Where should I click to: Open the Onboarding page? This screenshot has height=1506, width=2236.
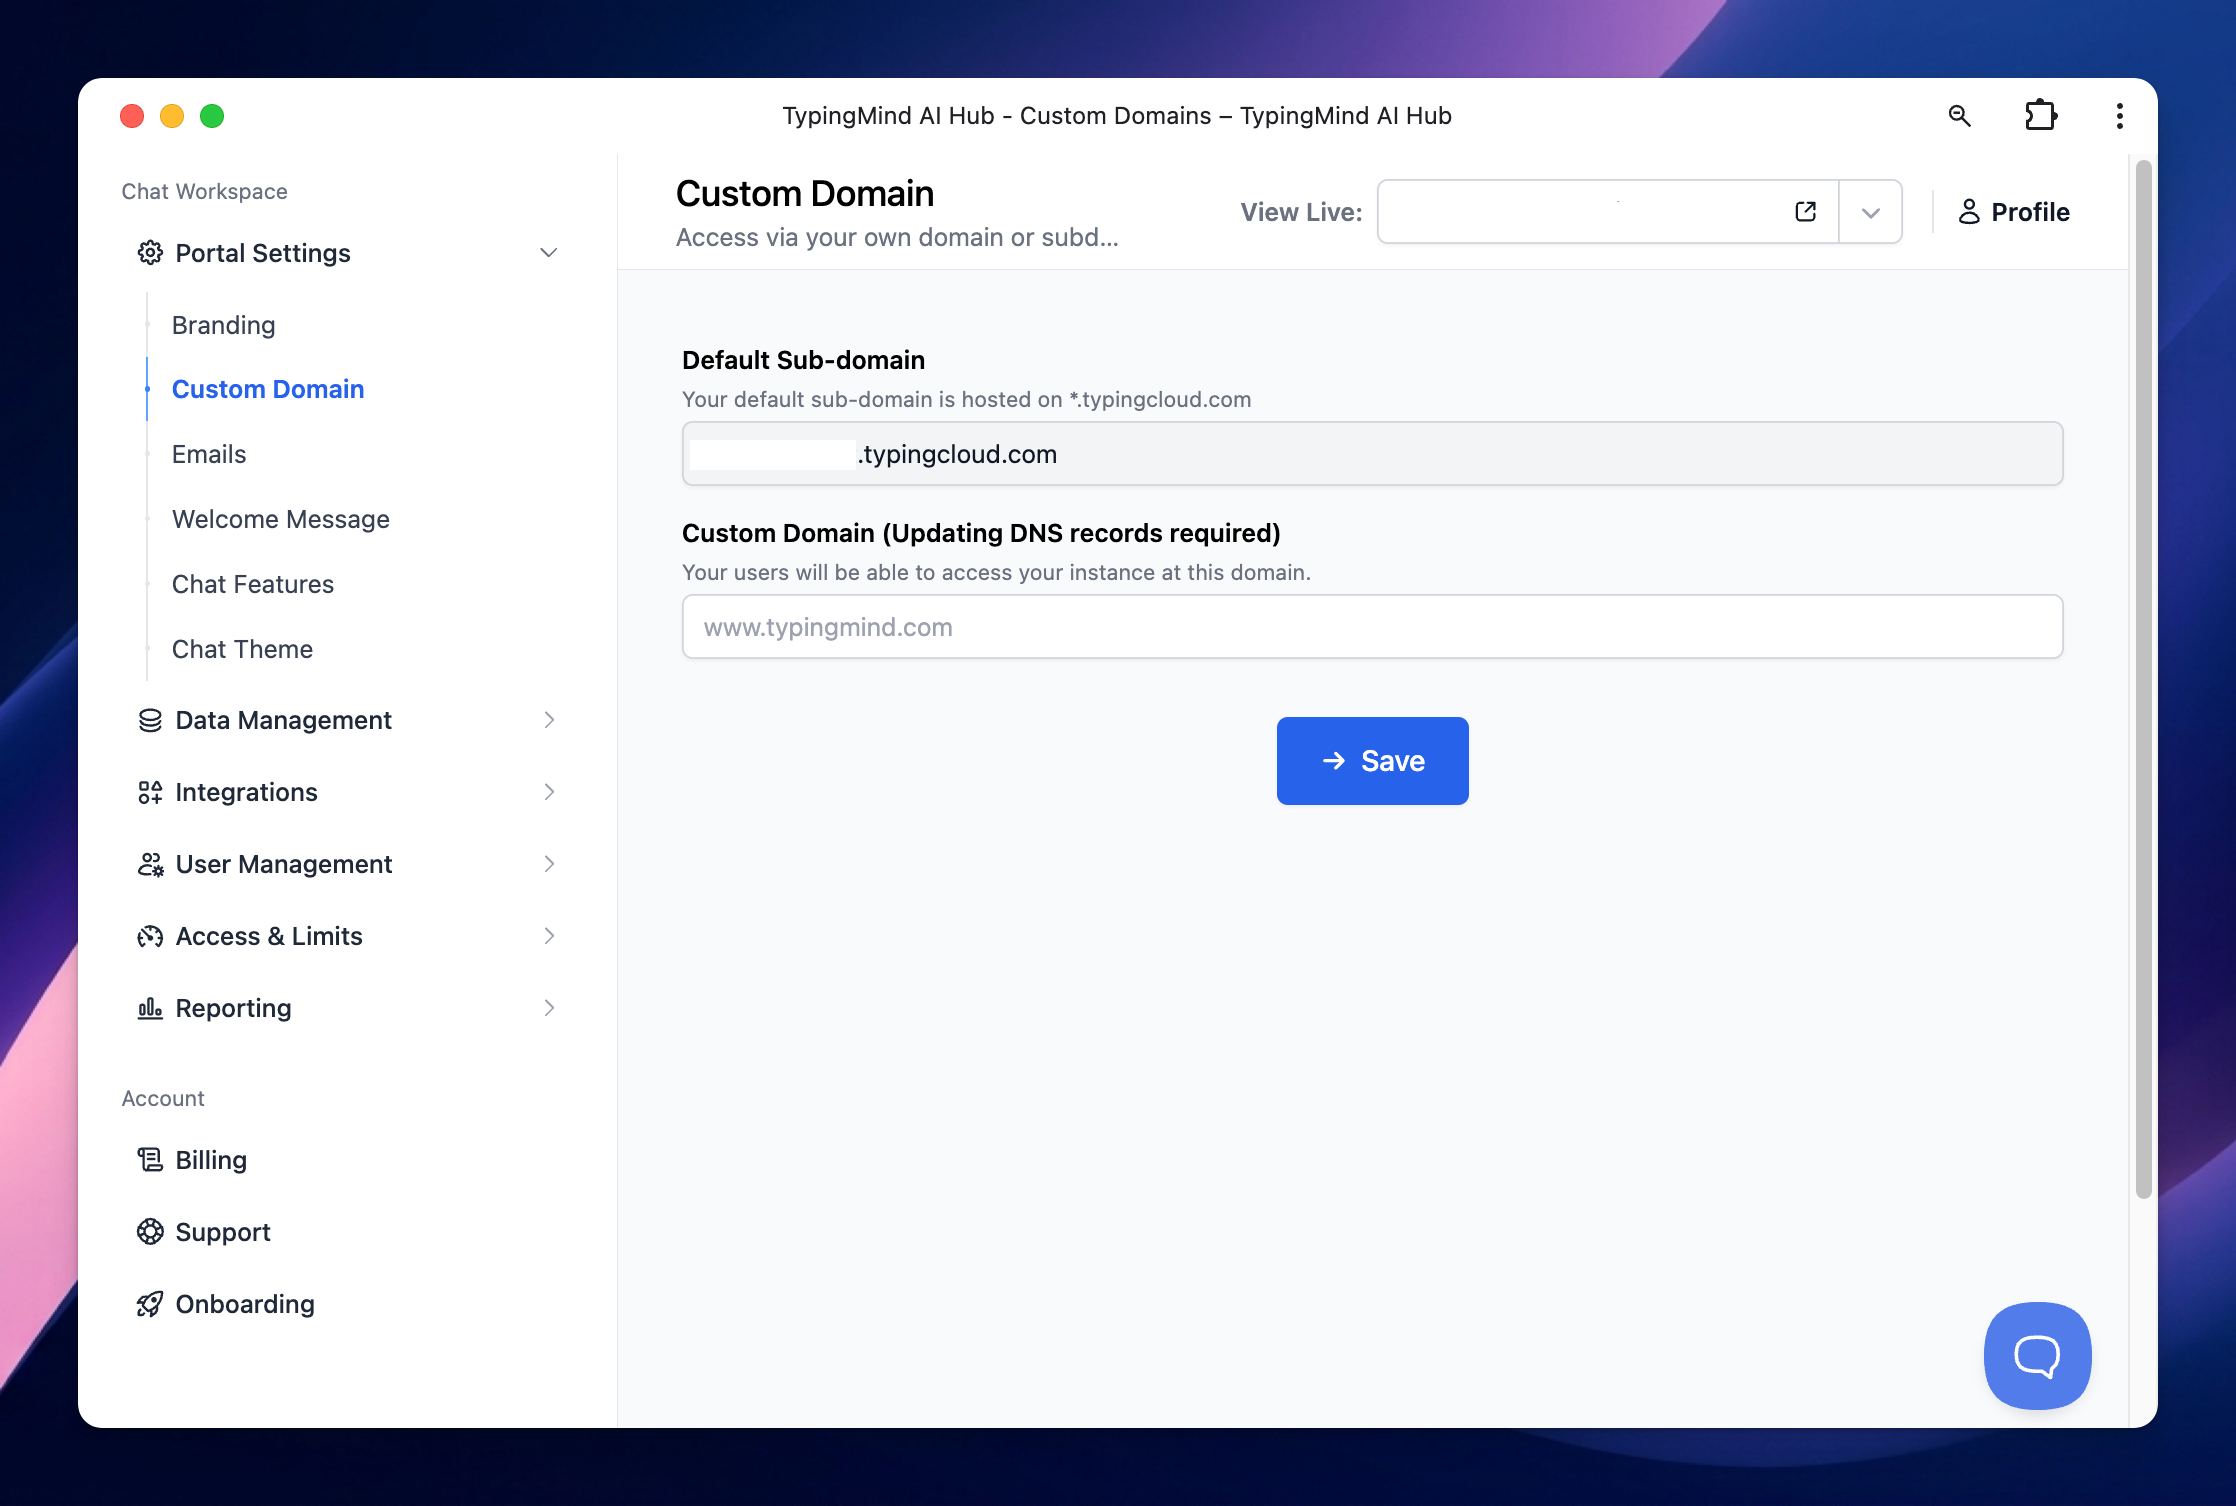[245, 1304]
